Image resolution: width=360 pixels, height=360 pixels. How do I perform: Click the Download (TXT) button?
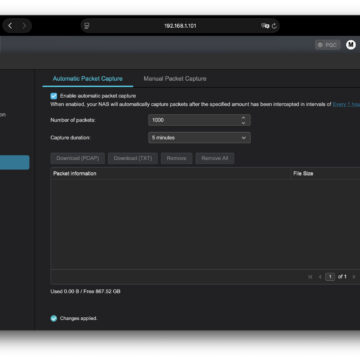[x=133, y=158]
